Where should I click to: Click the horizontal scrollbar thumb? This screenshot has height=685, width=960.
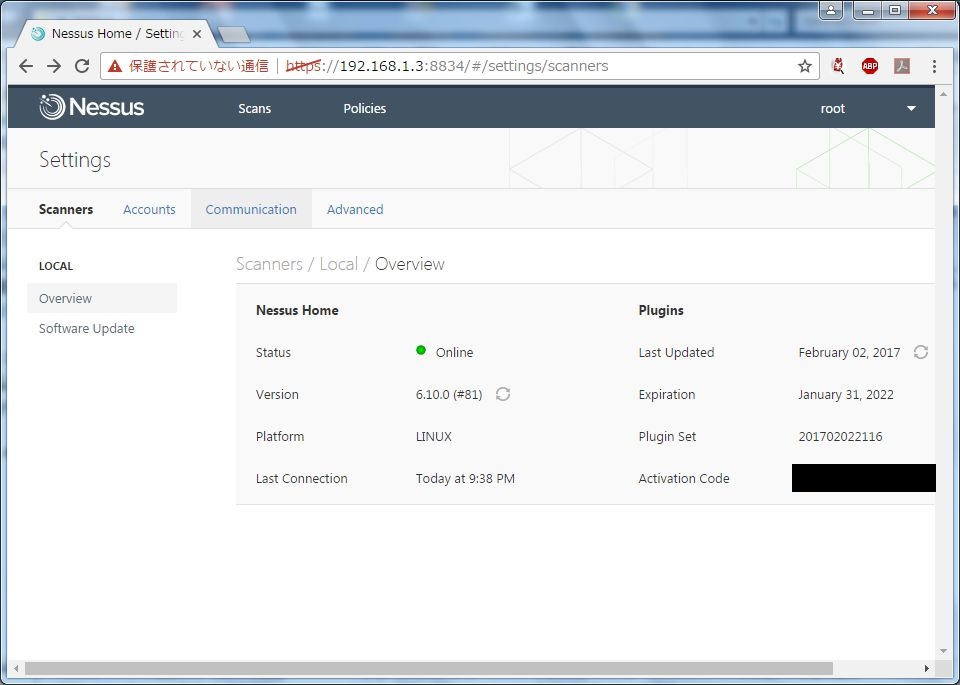click(x=429, y=668)
